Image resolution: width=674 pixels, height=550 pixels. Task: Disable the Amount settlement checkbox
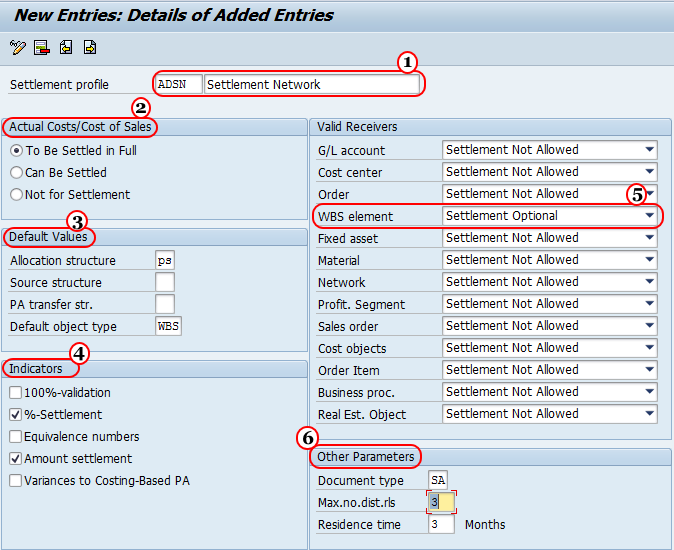click(16, 459)
